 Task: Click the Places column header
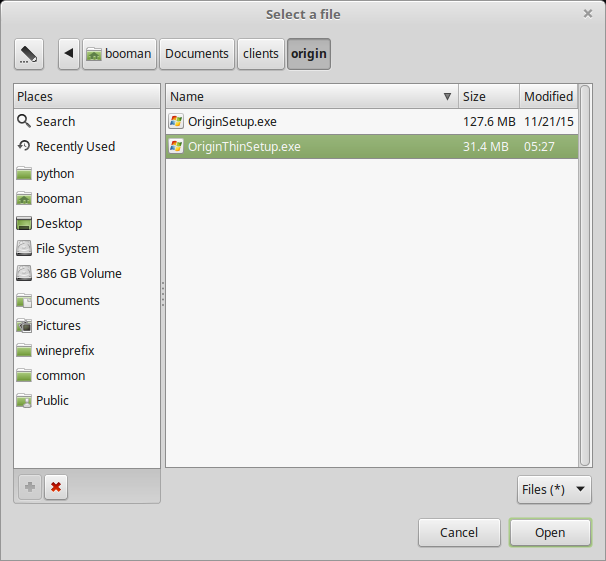coord(87,96)
